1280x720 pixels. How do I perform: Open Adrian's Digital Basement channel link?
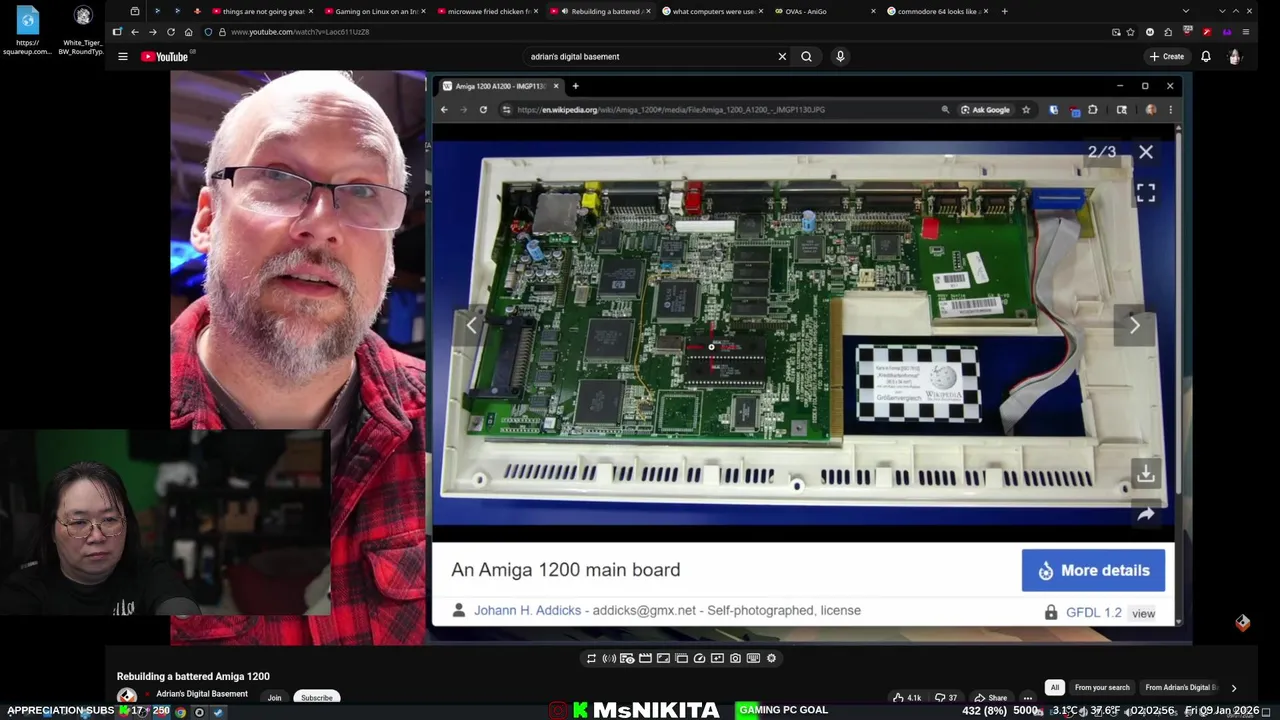click(x=202, y=693)
